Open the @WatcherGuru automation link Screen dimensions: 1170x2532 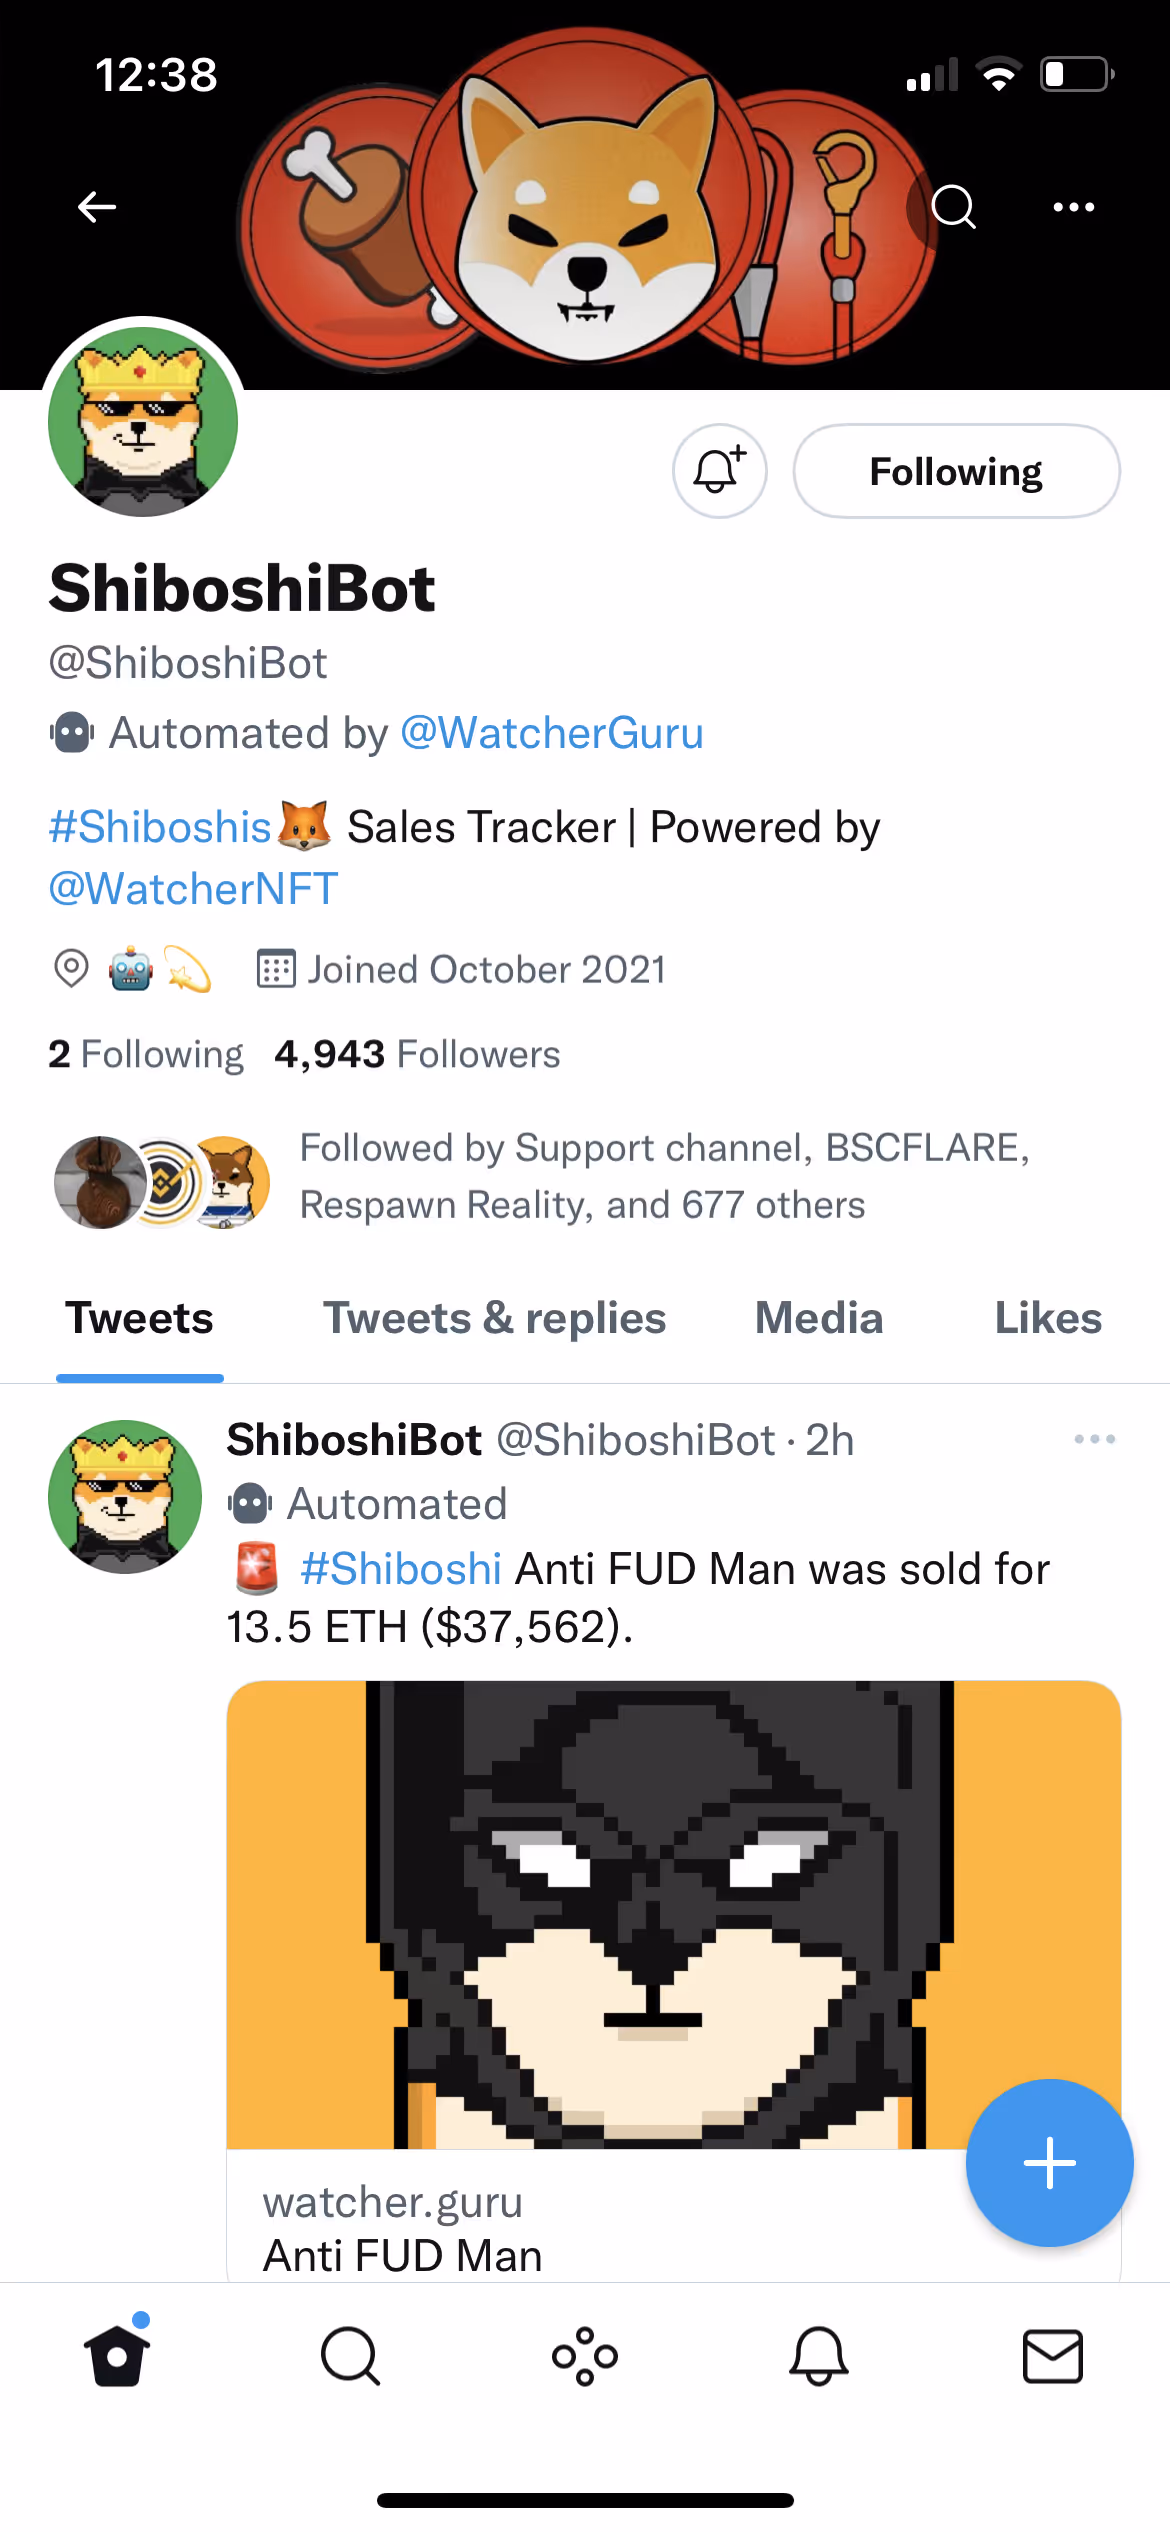coord(552,733)
